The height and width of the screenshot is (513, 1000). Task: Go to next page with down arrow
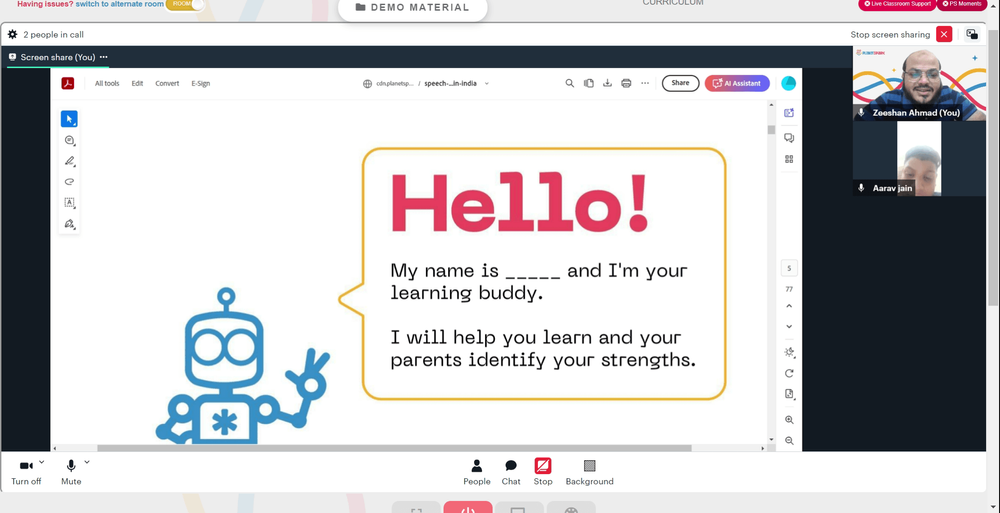coord(789,327)
